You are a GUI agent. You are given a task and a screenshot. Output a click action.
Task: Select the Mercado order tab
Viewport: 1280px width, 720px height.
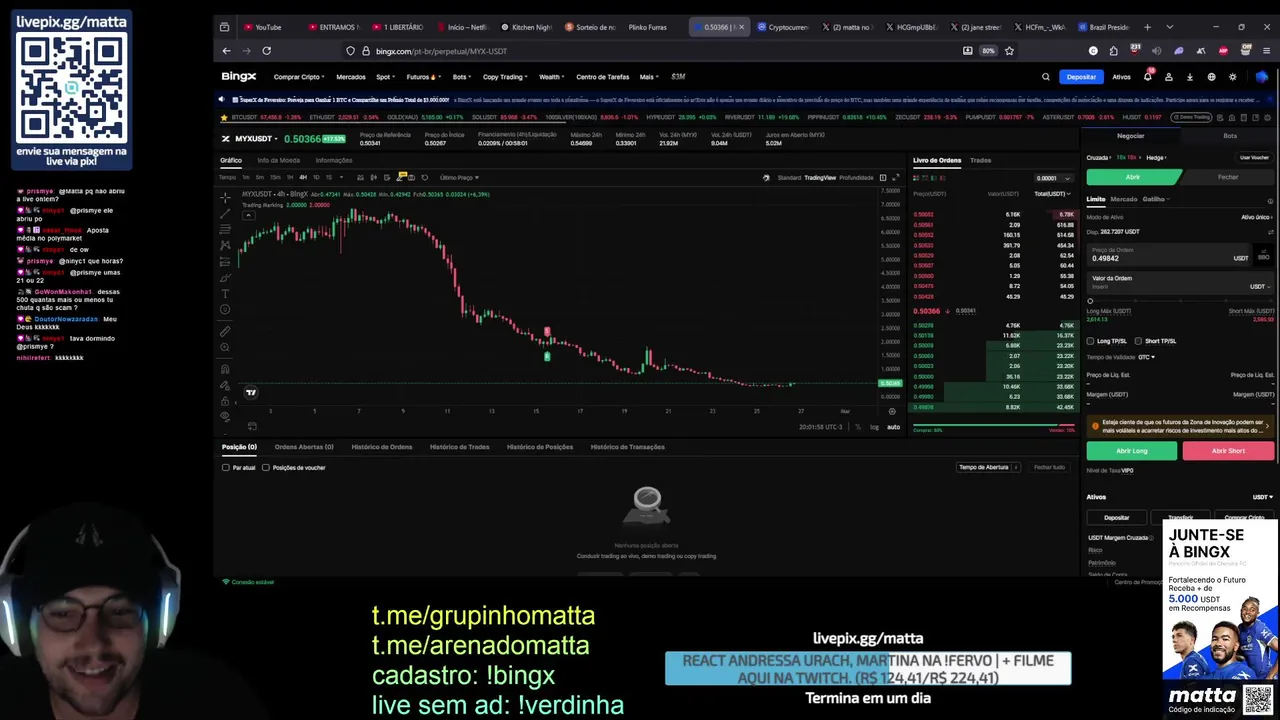click(1124, 199)
